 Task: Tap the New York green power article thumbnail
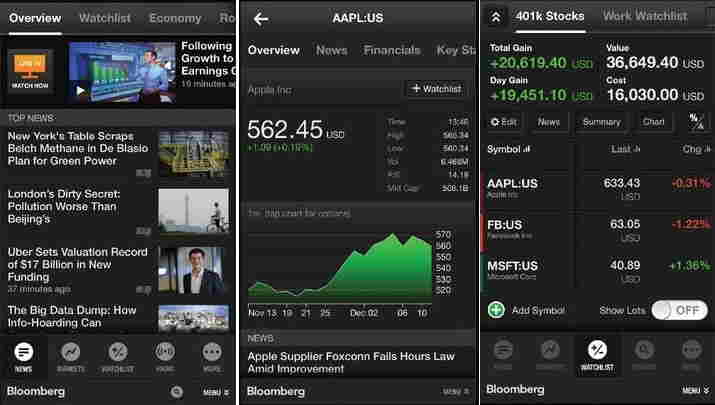click(x=194, y=153)
